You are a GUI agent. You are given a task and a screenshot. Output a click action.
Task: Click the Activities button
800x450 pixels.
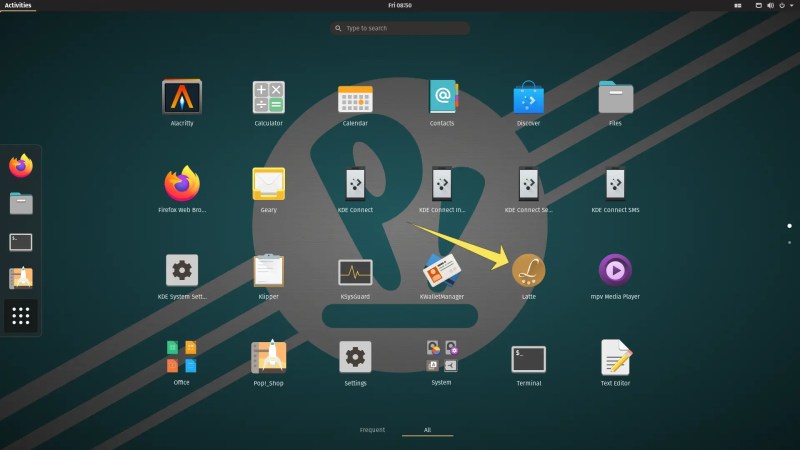click(x=18, y=6)
